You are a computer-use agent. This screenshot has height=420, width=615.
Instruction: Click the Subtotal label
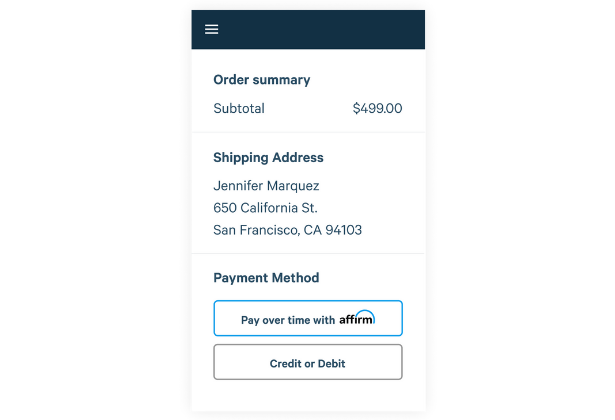click(239, 108)
